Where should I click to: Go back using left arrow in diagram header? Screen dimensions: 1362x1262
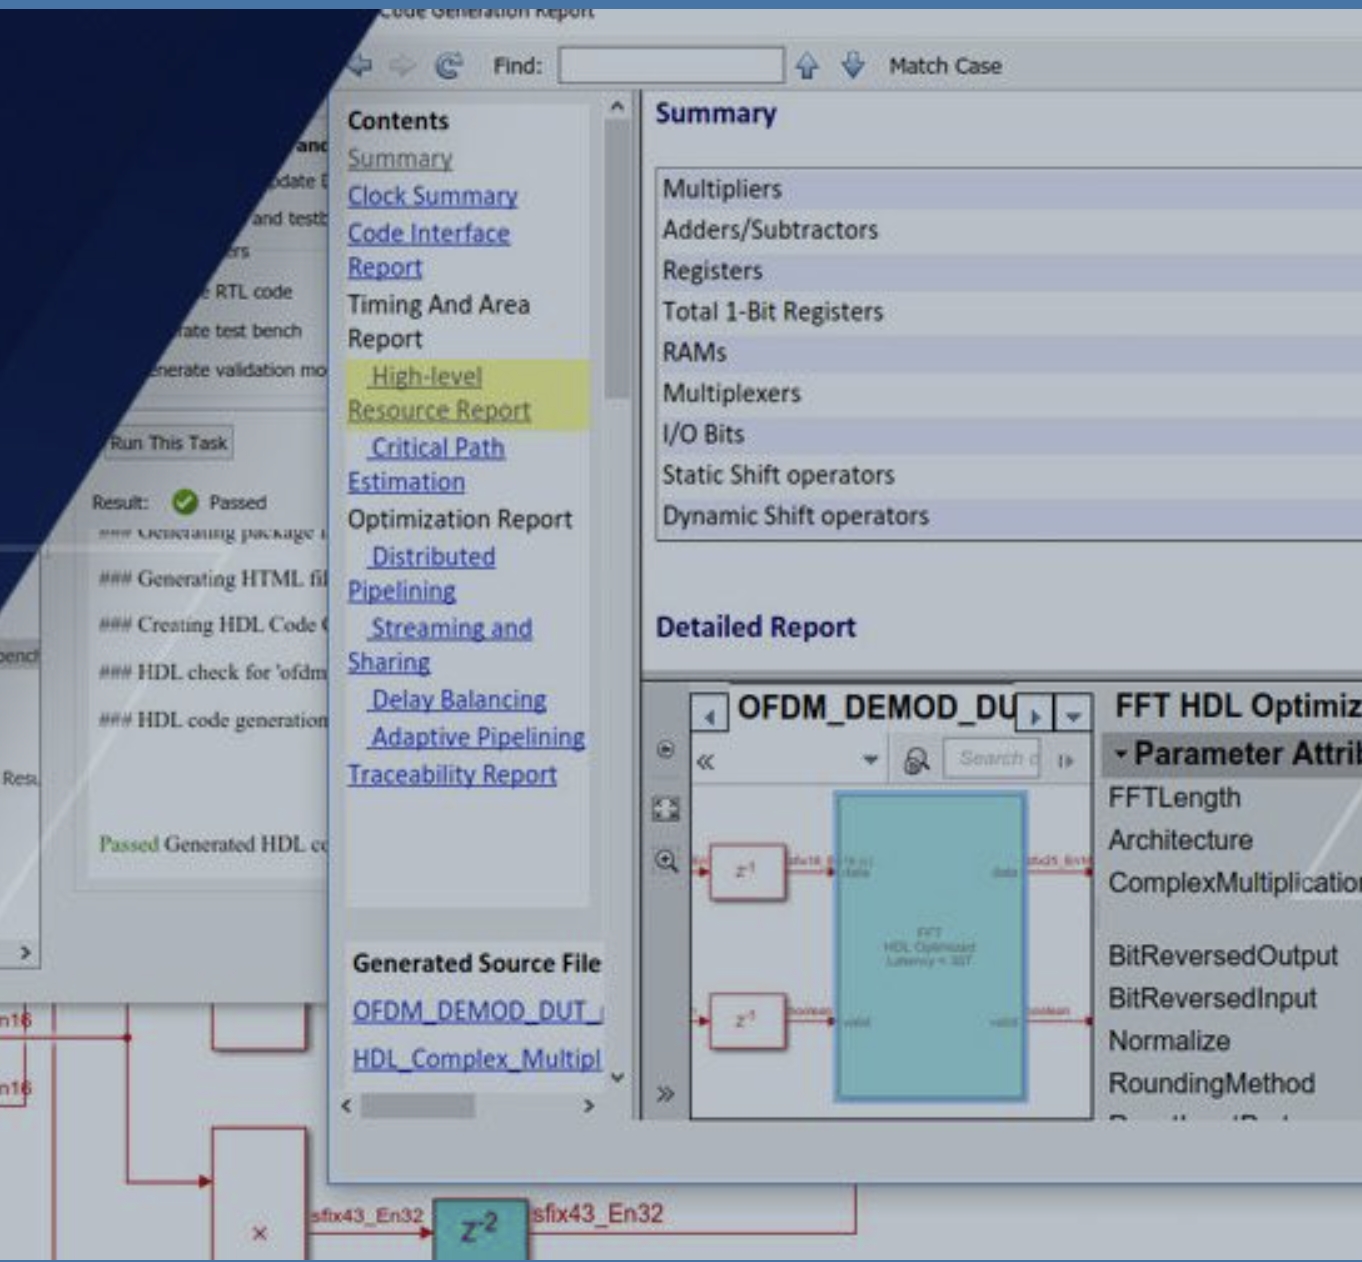coord(711,716)
